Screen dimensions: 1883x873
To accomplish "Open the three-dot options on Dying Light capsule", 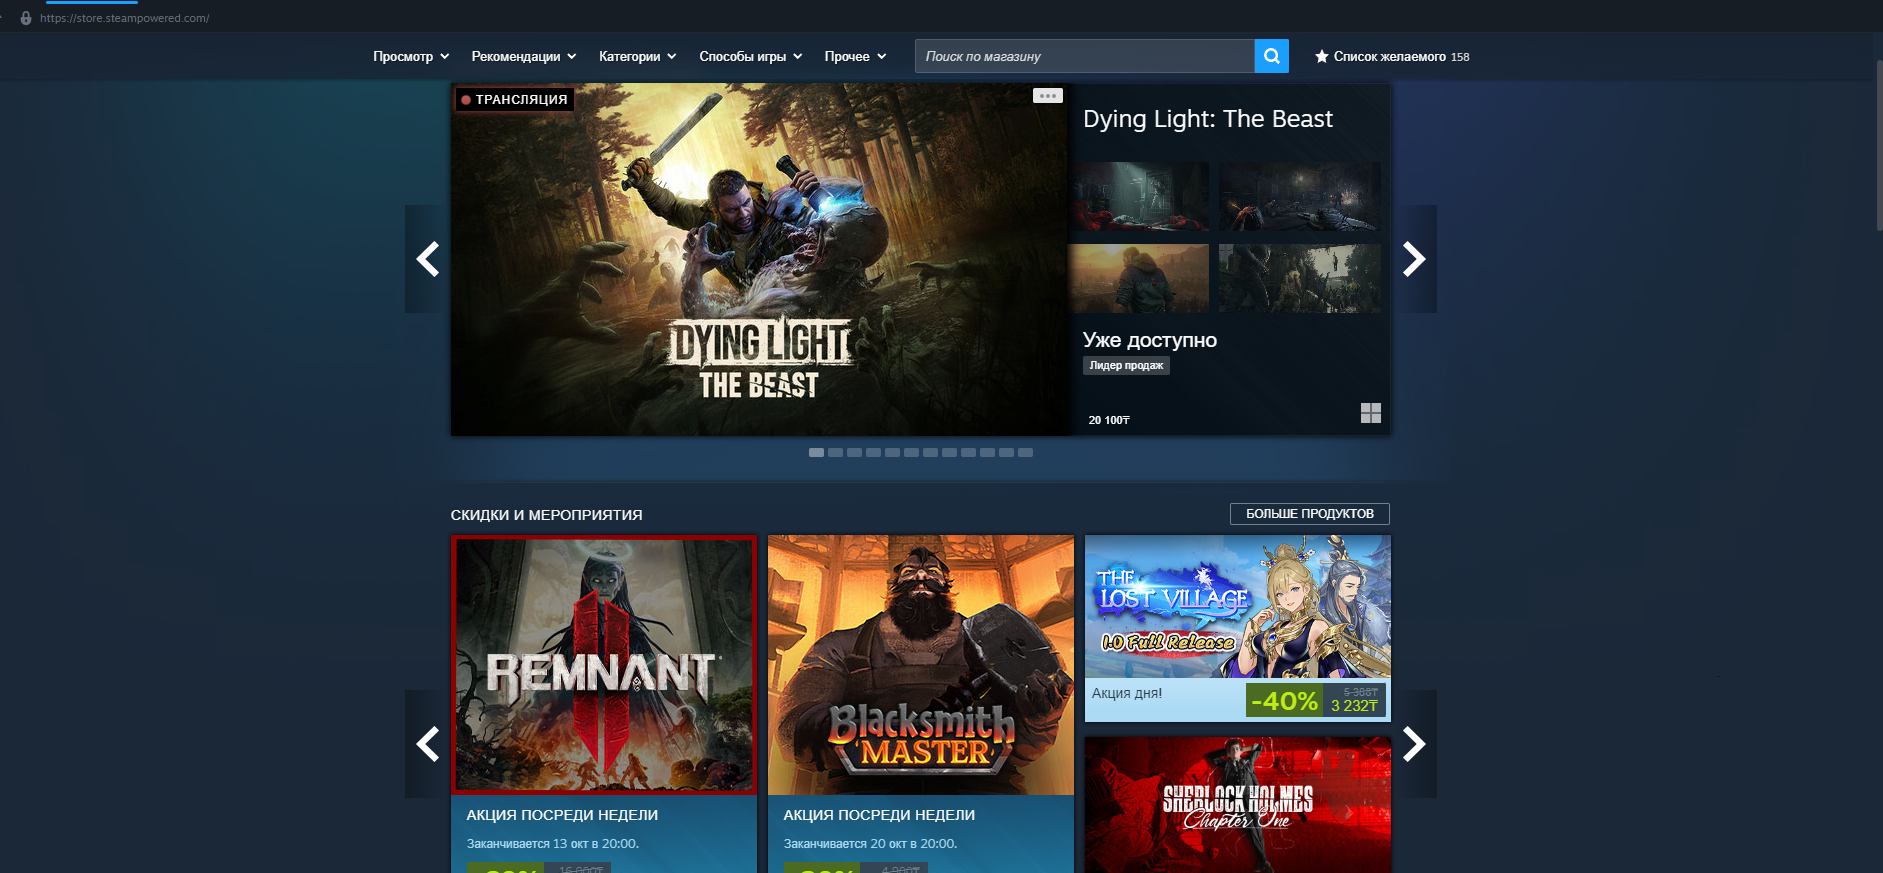I will 1047,96.
